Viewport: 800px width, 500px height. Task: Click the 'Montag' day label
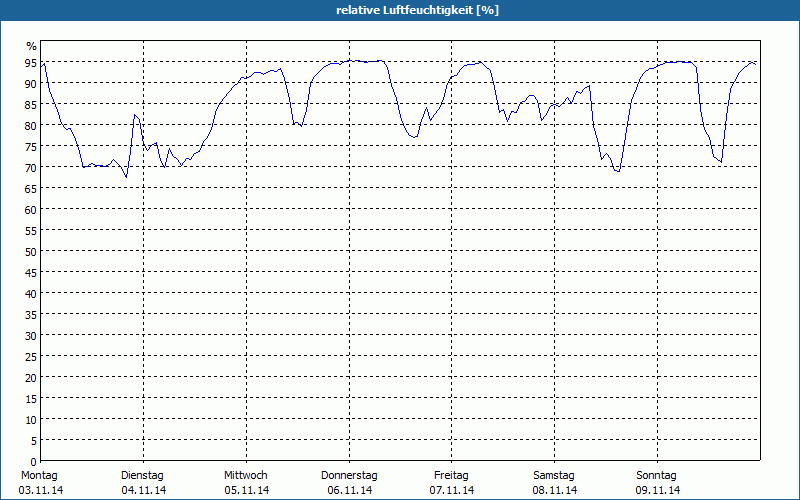click(39, 476)
